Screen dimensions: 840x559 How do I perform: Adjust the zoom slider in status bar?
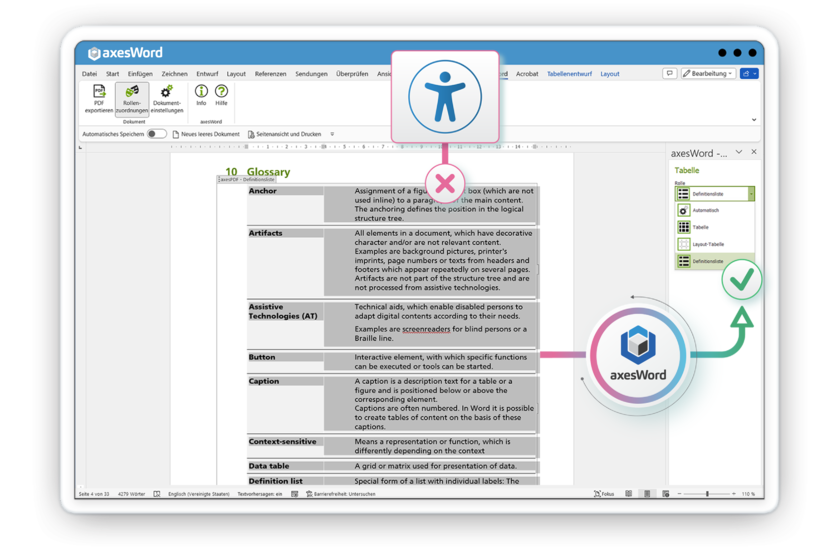coord(707,494)
